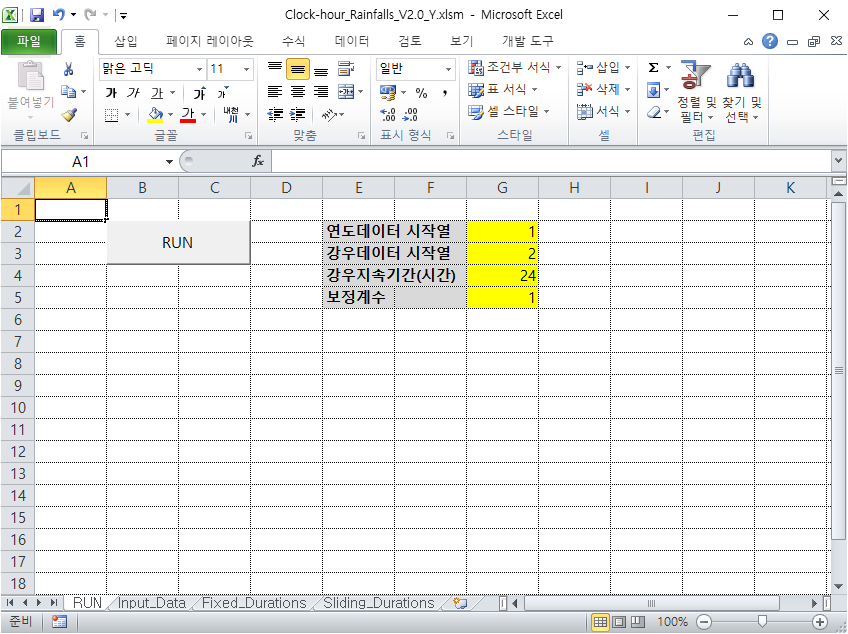Screen dimensions: 848x634
Task: Click the formula bar input field
Action: pyautogui.click(x=552, y=161)
